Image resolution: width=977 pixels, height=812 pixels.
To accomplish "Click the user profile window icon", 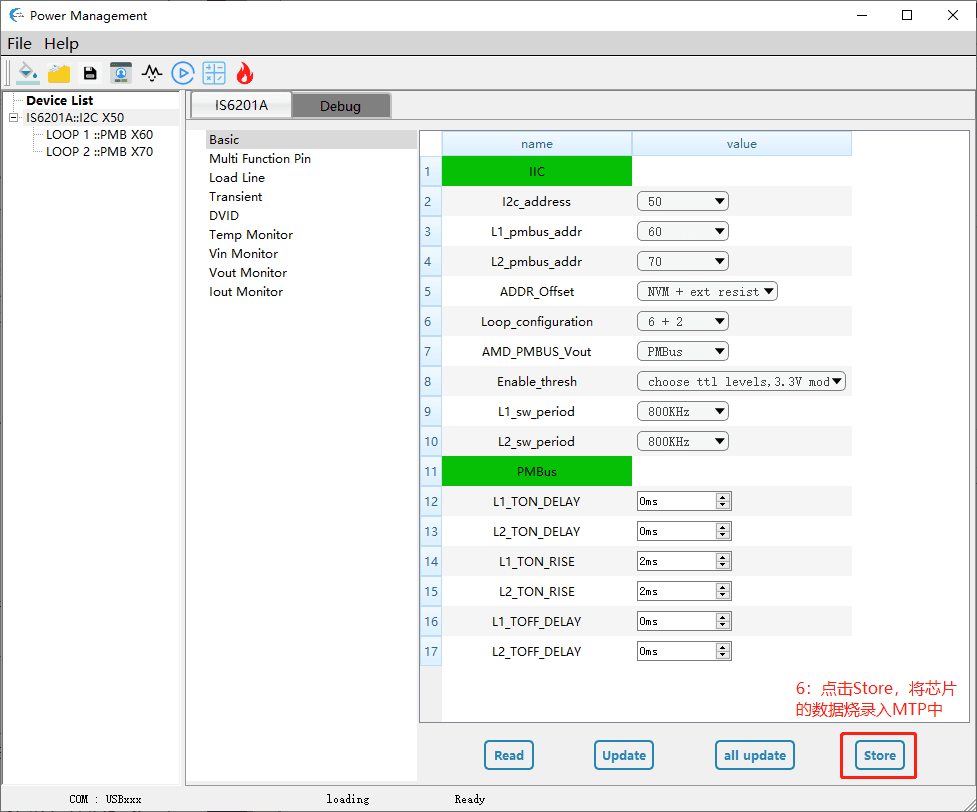I will point(121,73).
